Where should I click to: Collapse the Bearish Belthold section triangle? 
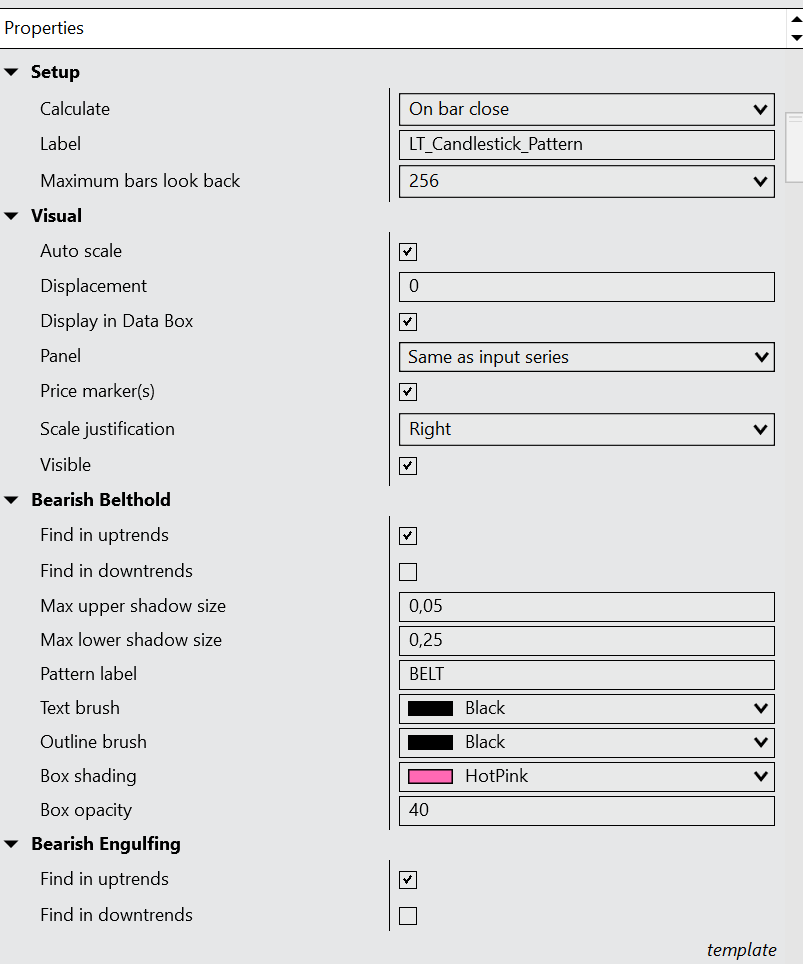pyautogui.click(x=12, y=500)
